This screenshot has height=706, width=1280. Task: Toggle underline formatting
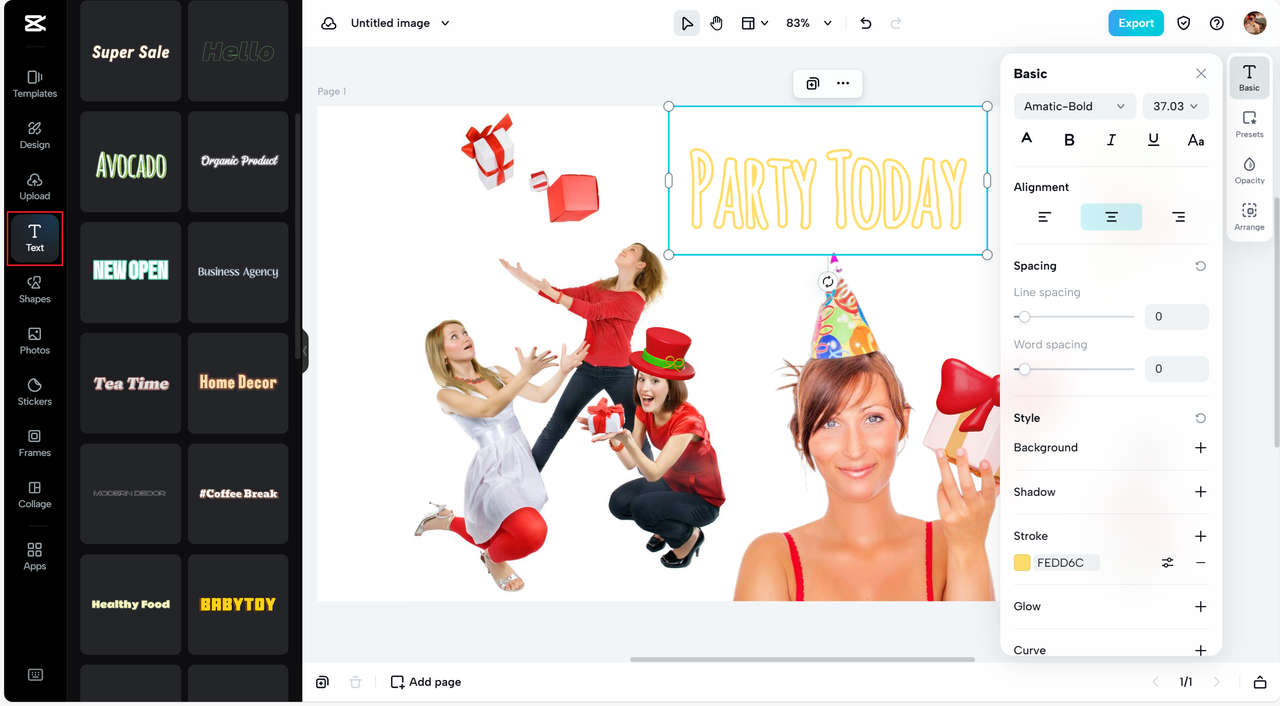click(x=1153, y=140)
